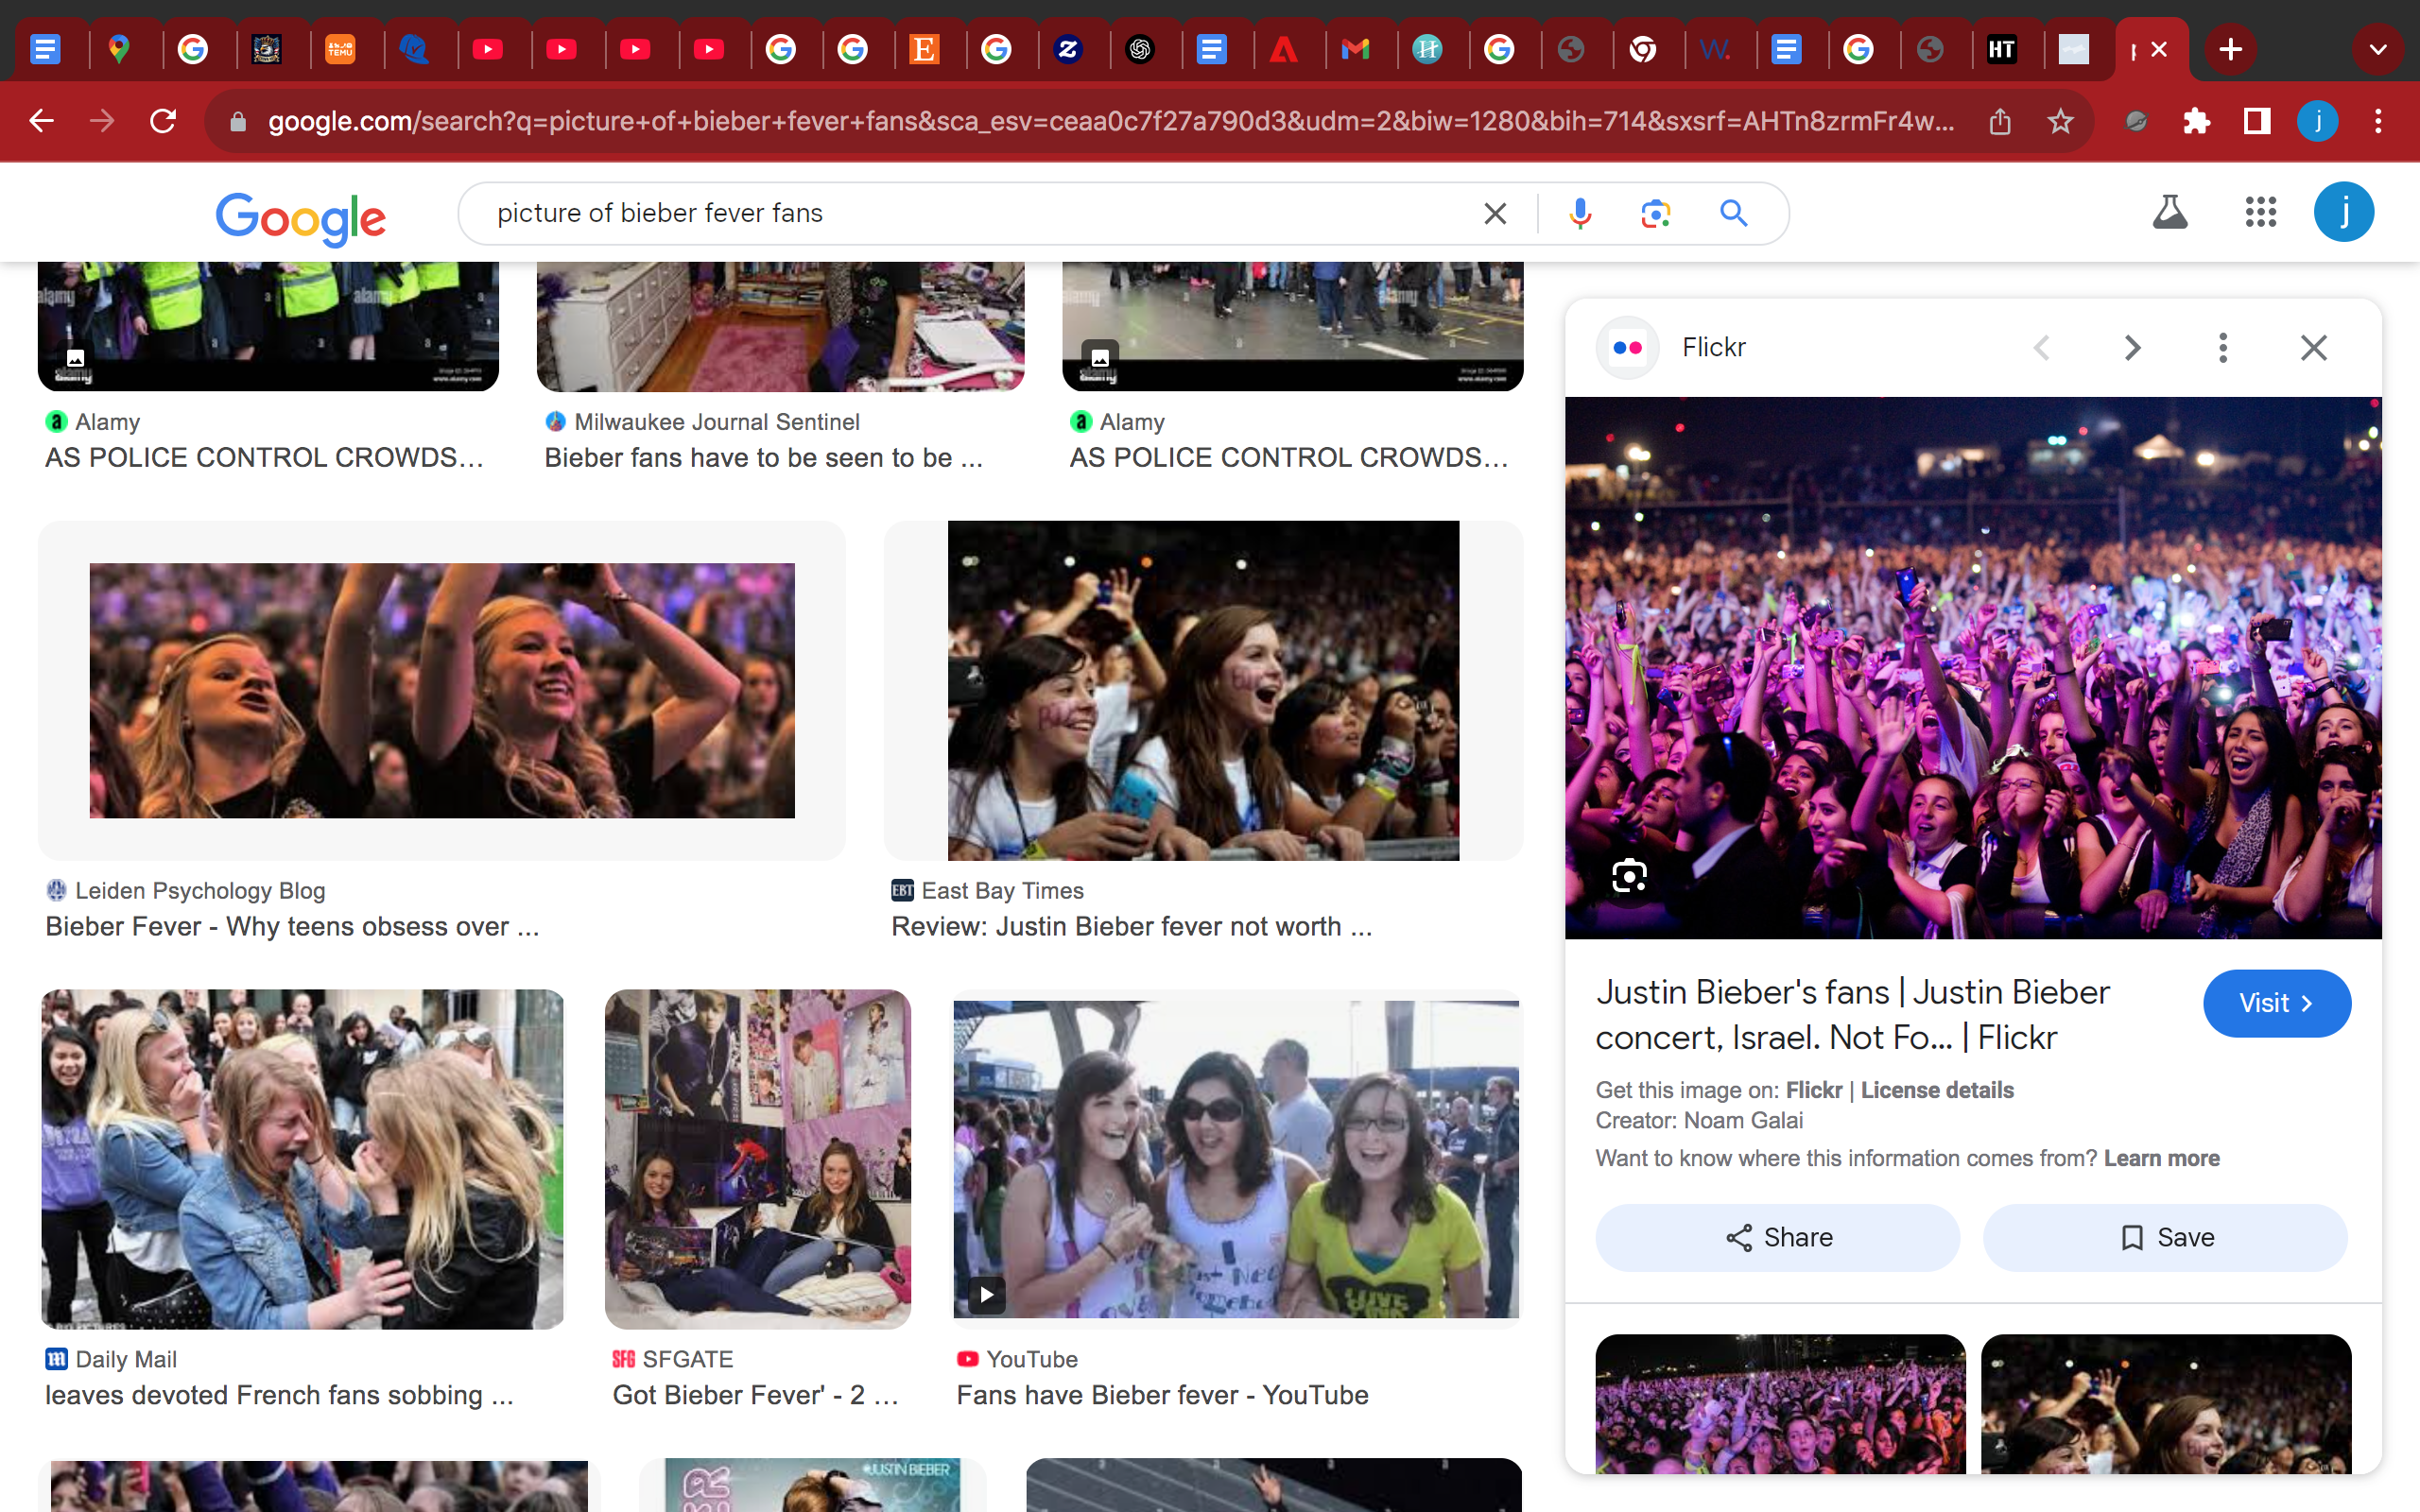Viewport: 2420px width, 1512px height.
Task: Switch to the Adobe tab
Action: point(1284,49)
